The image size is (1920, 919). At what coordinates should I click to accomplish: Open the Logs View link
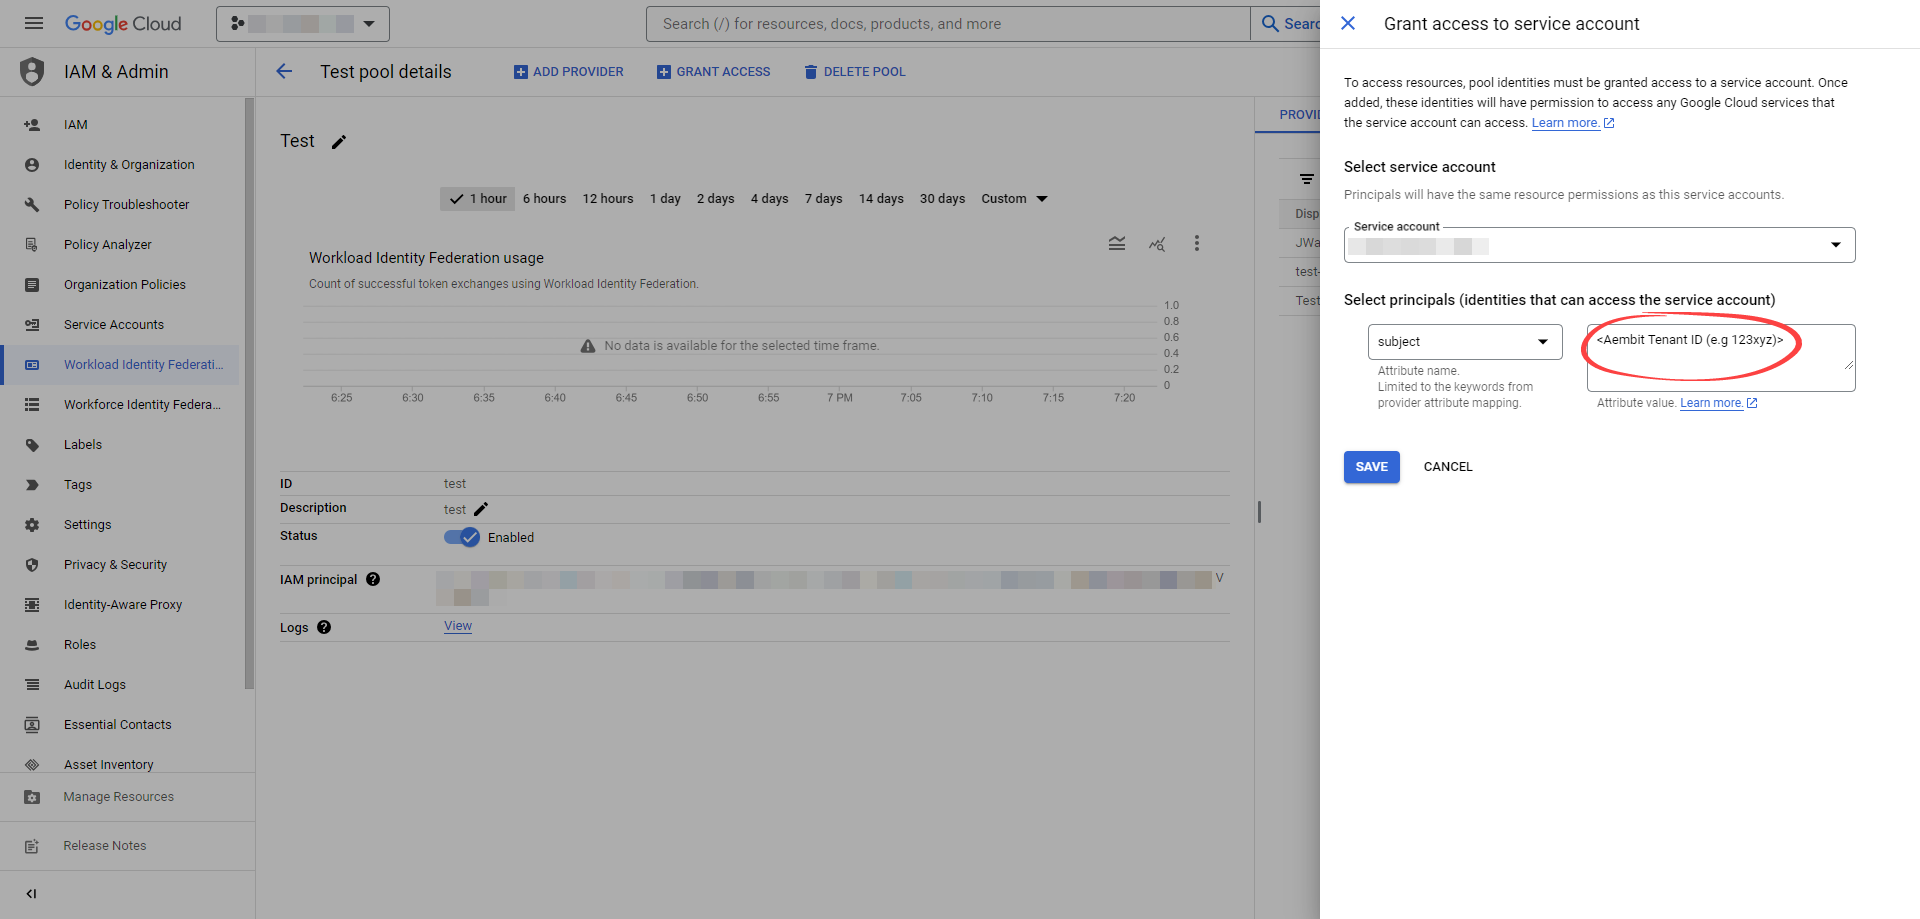pyautogui.click(x=458, y=626)
